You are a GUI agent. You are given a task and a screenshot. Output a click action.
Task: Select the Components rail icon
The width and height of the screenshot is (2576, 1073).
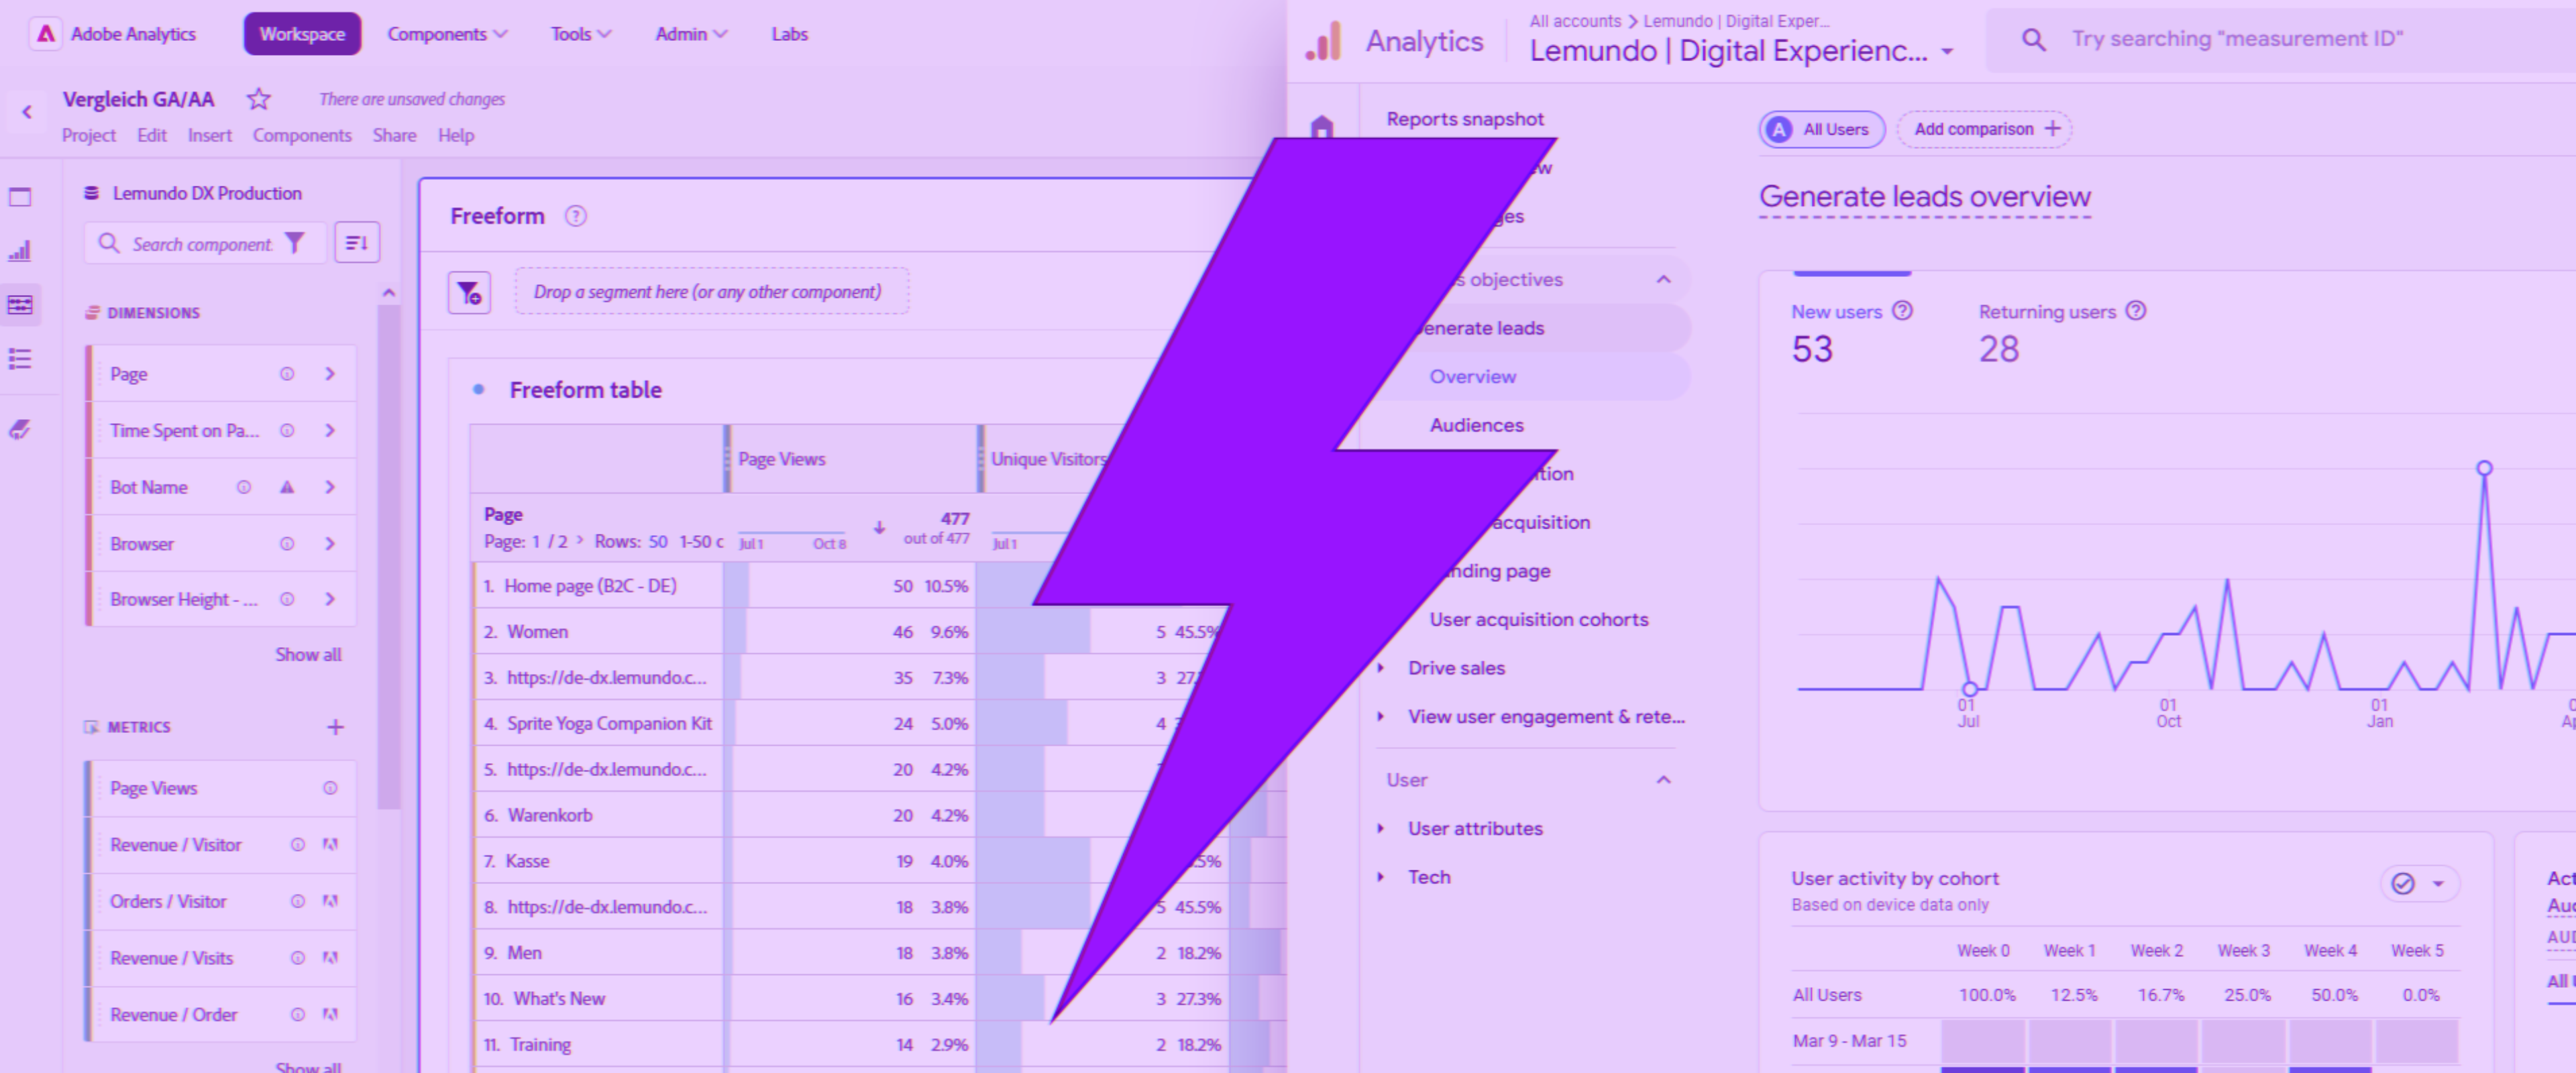point(20,305)
